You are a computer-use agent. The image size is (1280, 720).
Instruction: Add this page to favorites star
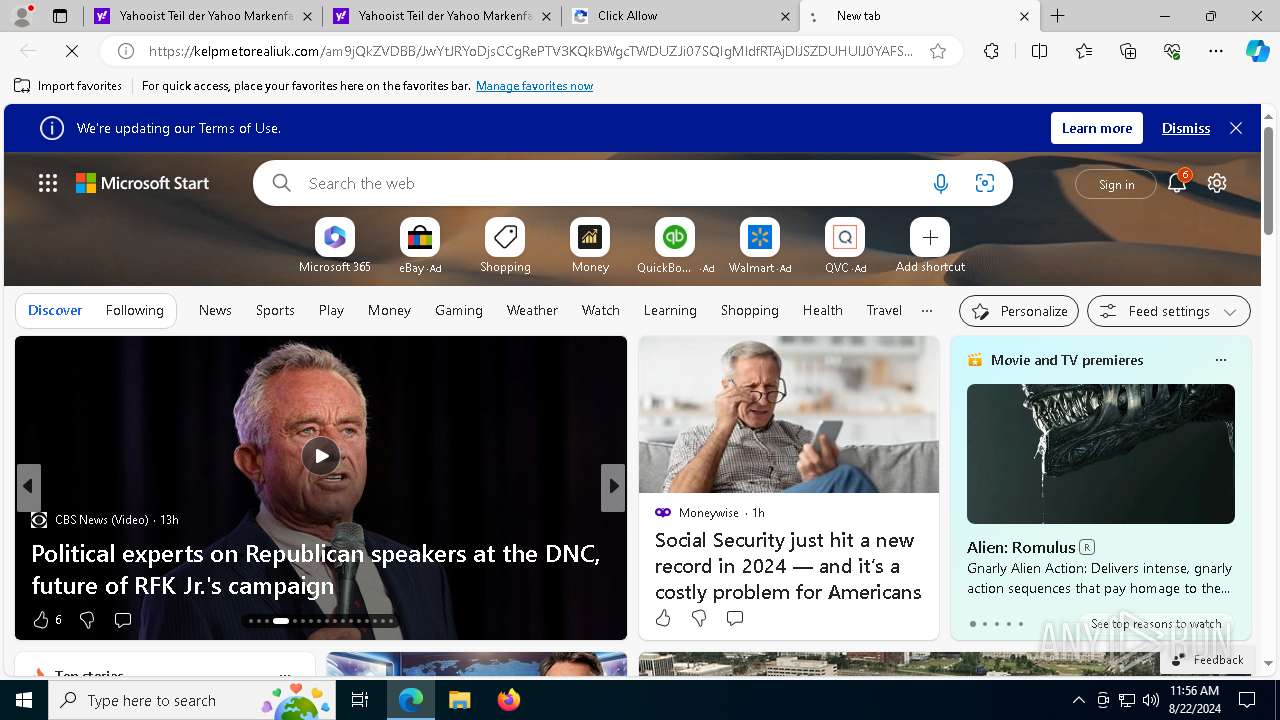click(x=938, y=51)
